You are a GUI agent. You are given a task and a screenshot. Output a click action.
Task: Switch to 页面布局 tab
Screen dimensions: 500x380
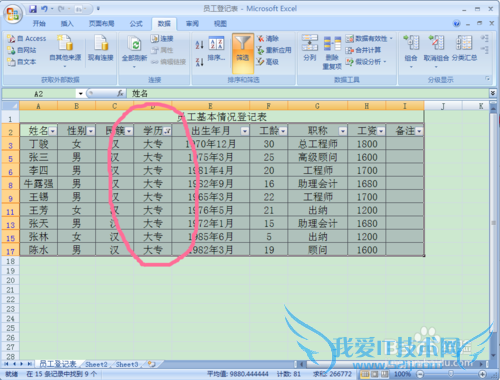[x=102, y=23]
